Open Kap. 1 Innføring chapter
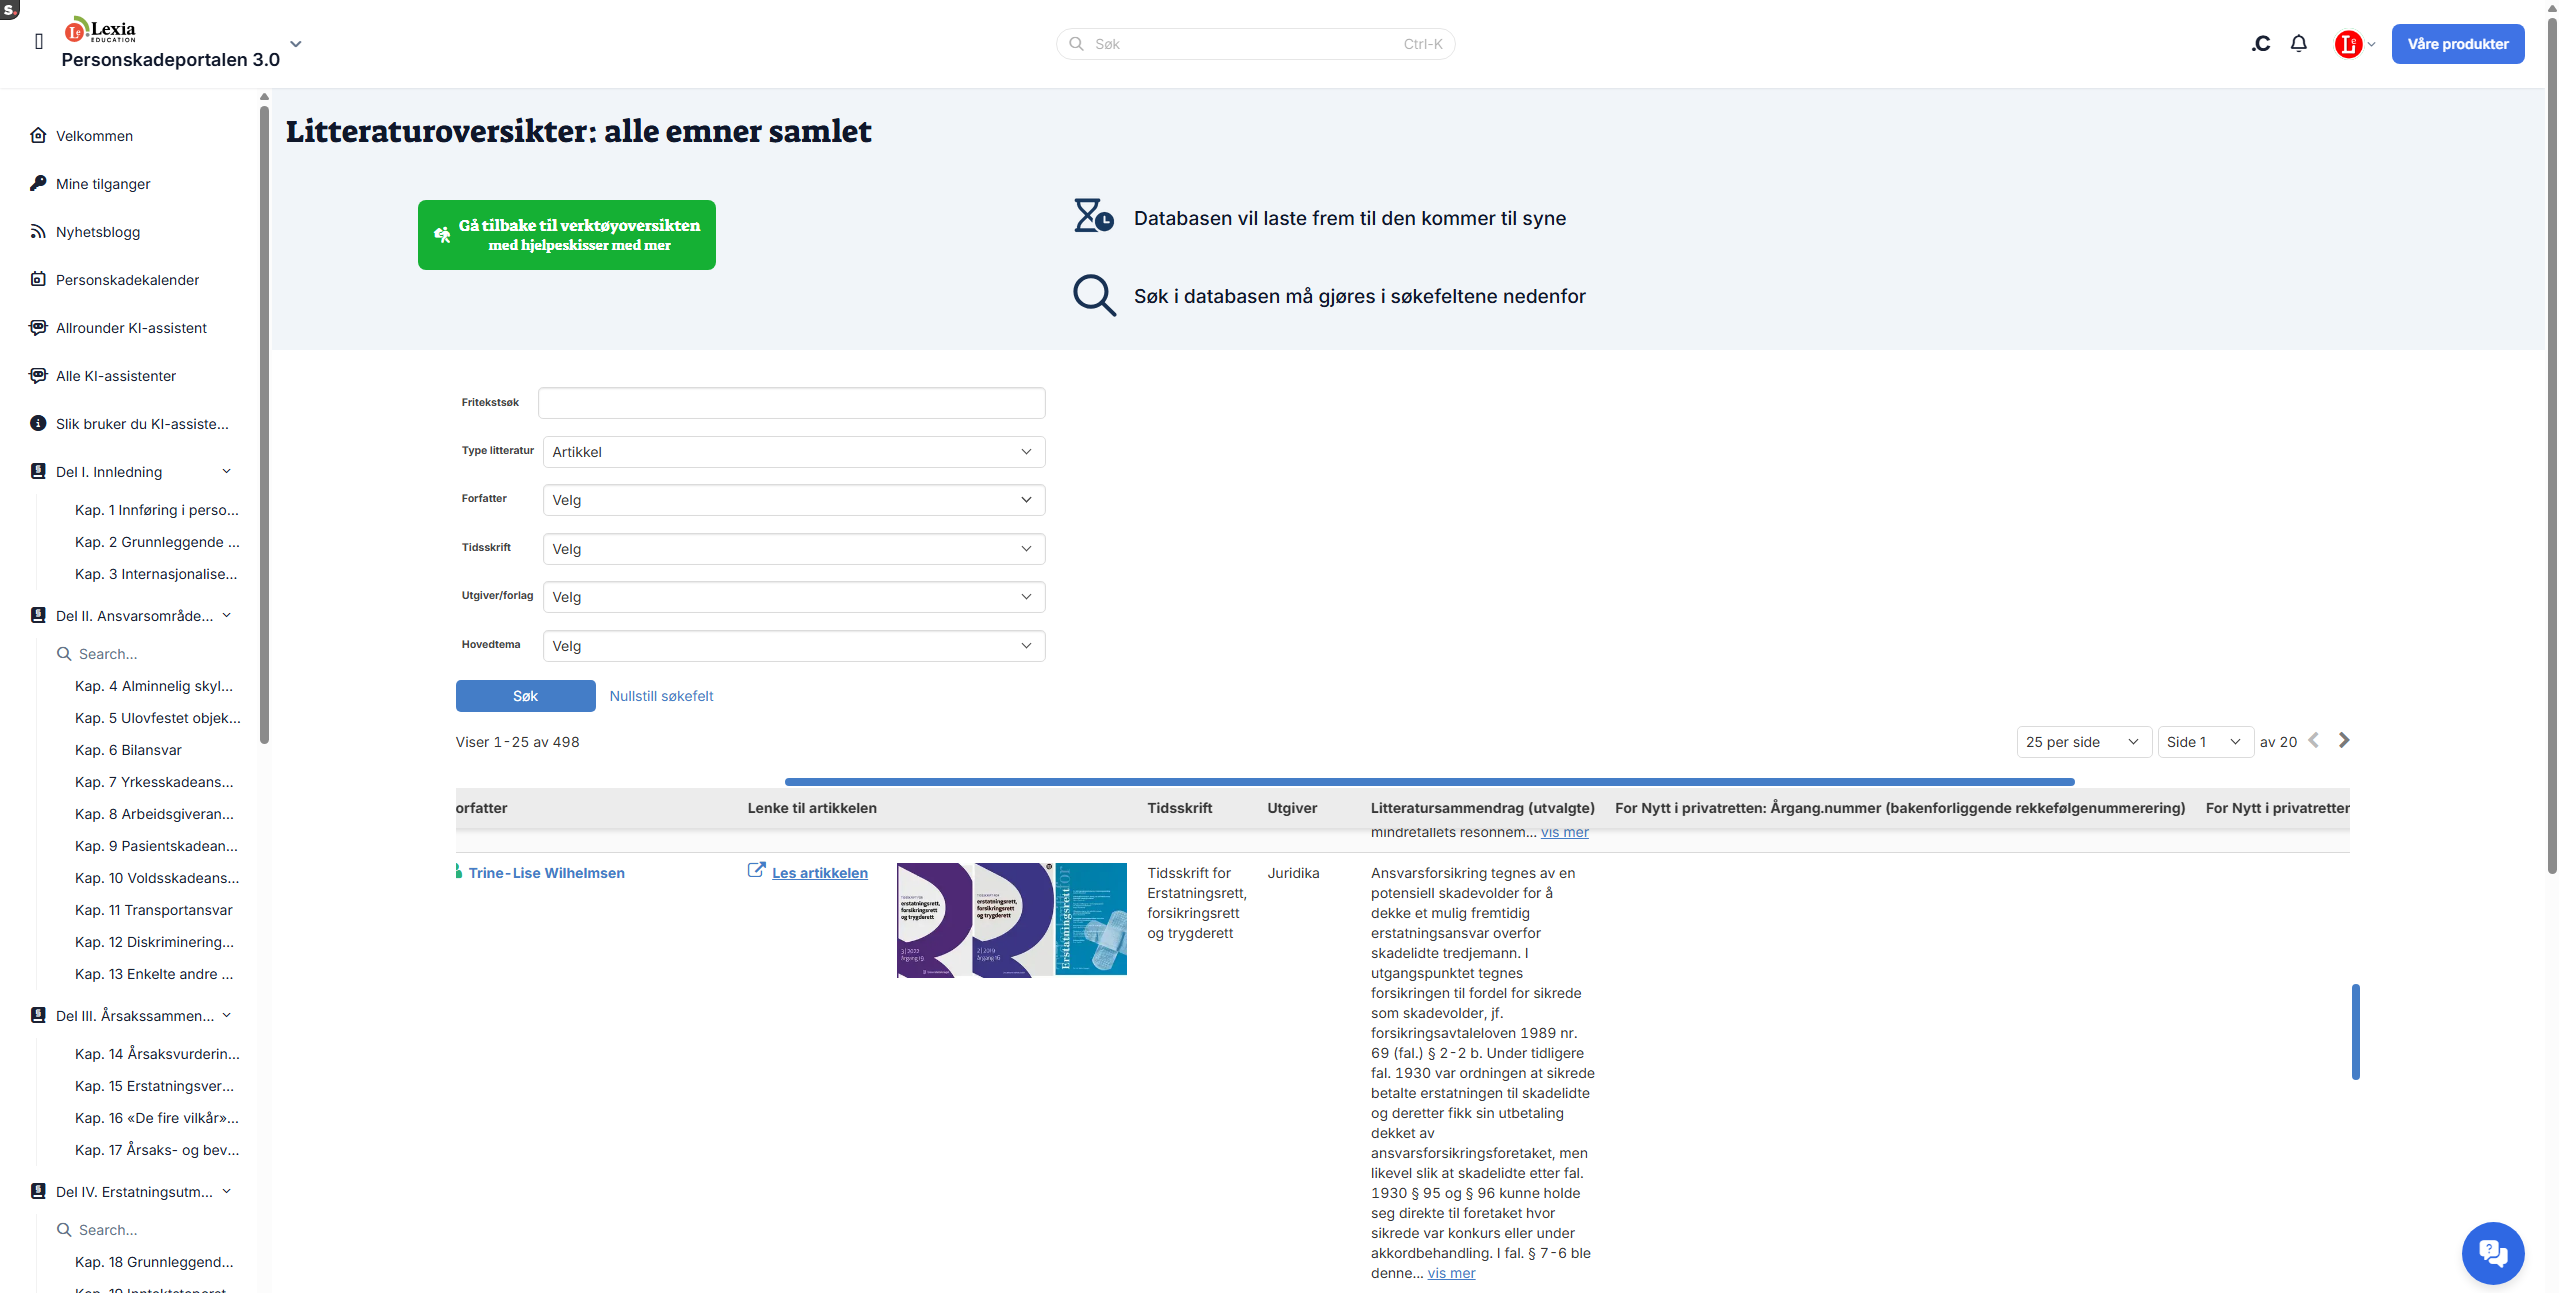The width and height of the screenshot is (2559, 1293). click(x=157, y=510)
